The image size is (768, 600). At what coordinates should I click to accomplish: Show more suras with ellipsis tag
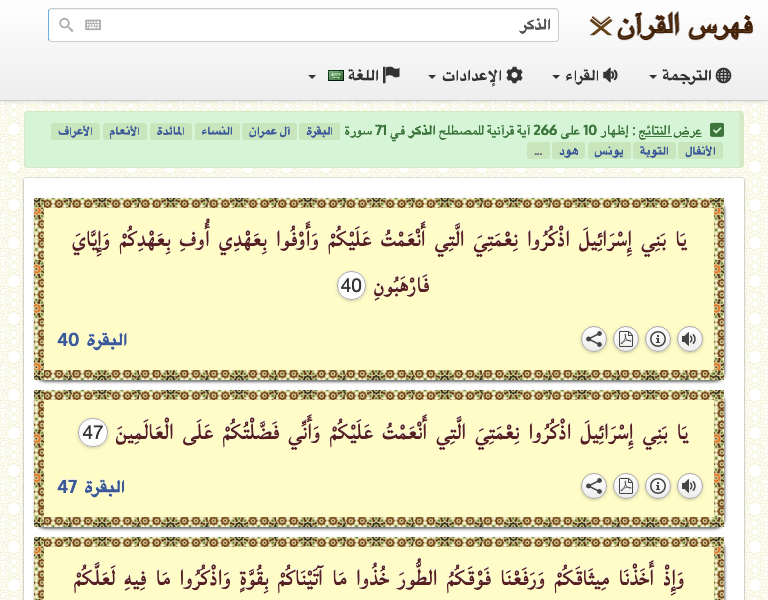coord(538,151)
